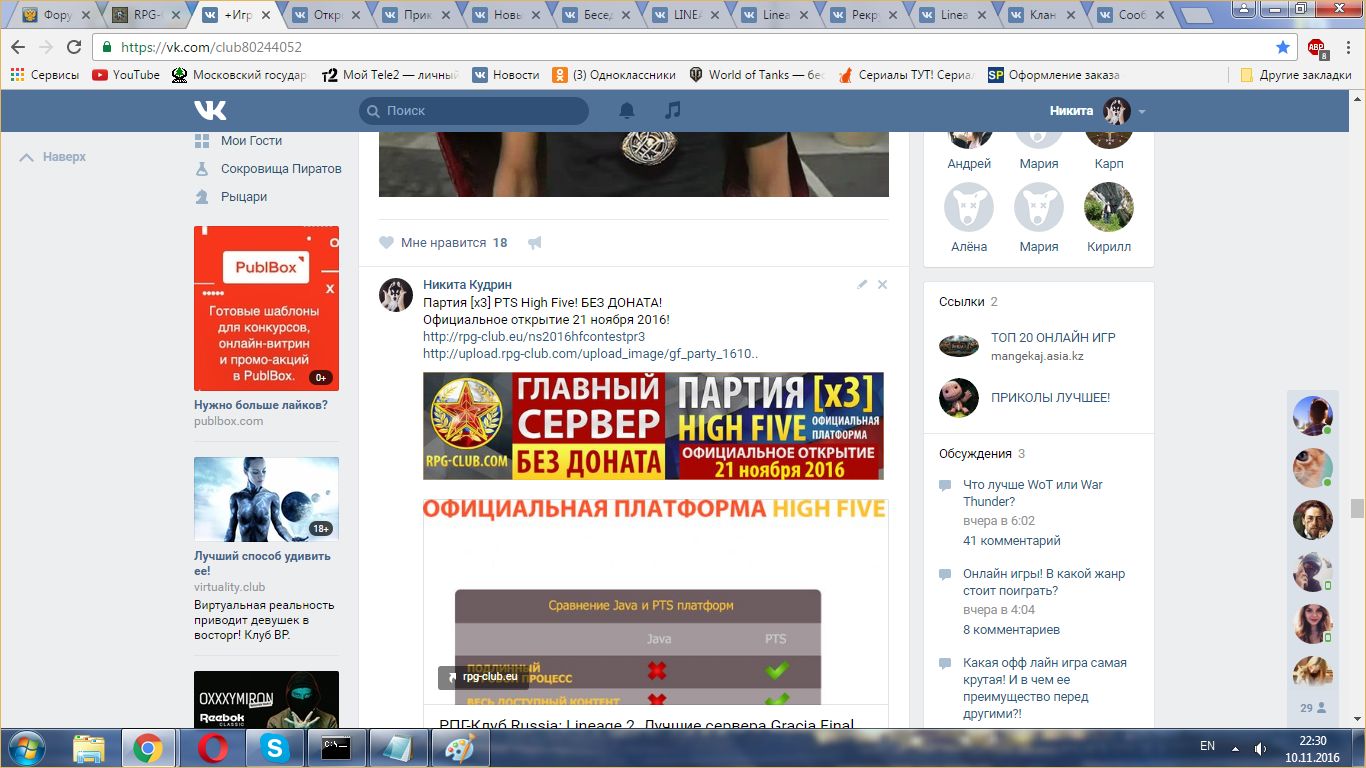Screen dimensions: 1366x768
Task: Open the Главный Сервер High Five banner
Action: (x=653, y=426)
